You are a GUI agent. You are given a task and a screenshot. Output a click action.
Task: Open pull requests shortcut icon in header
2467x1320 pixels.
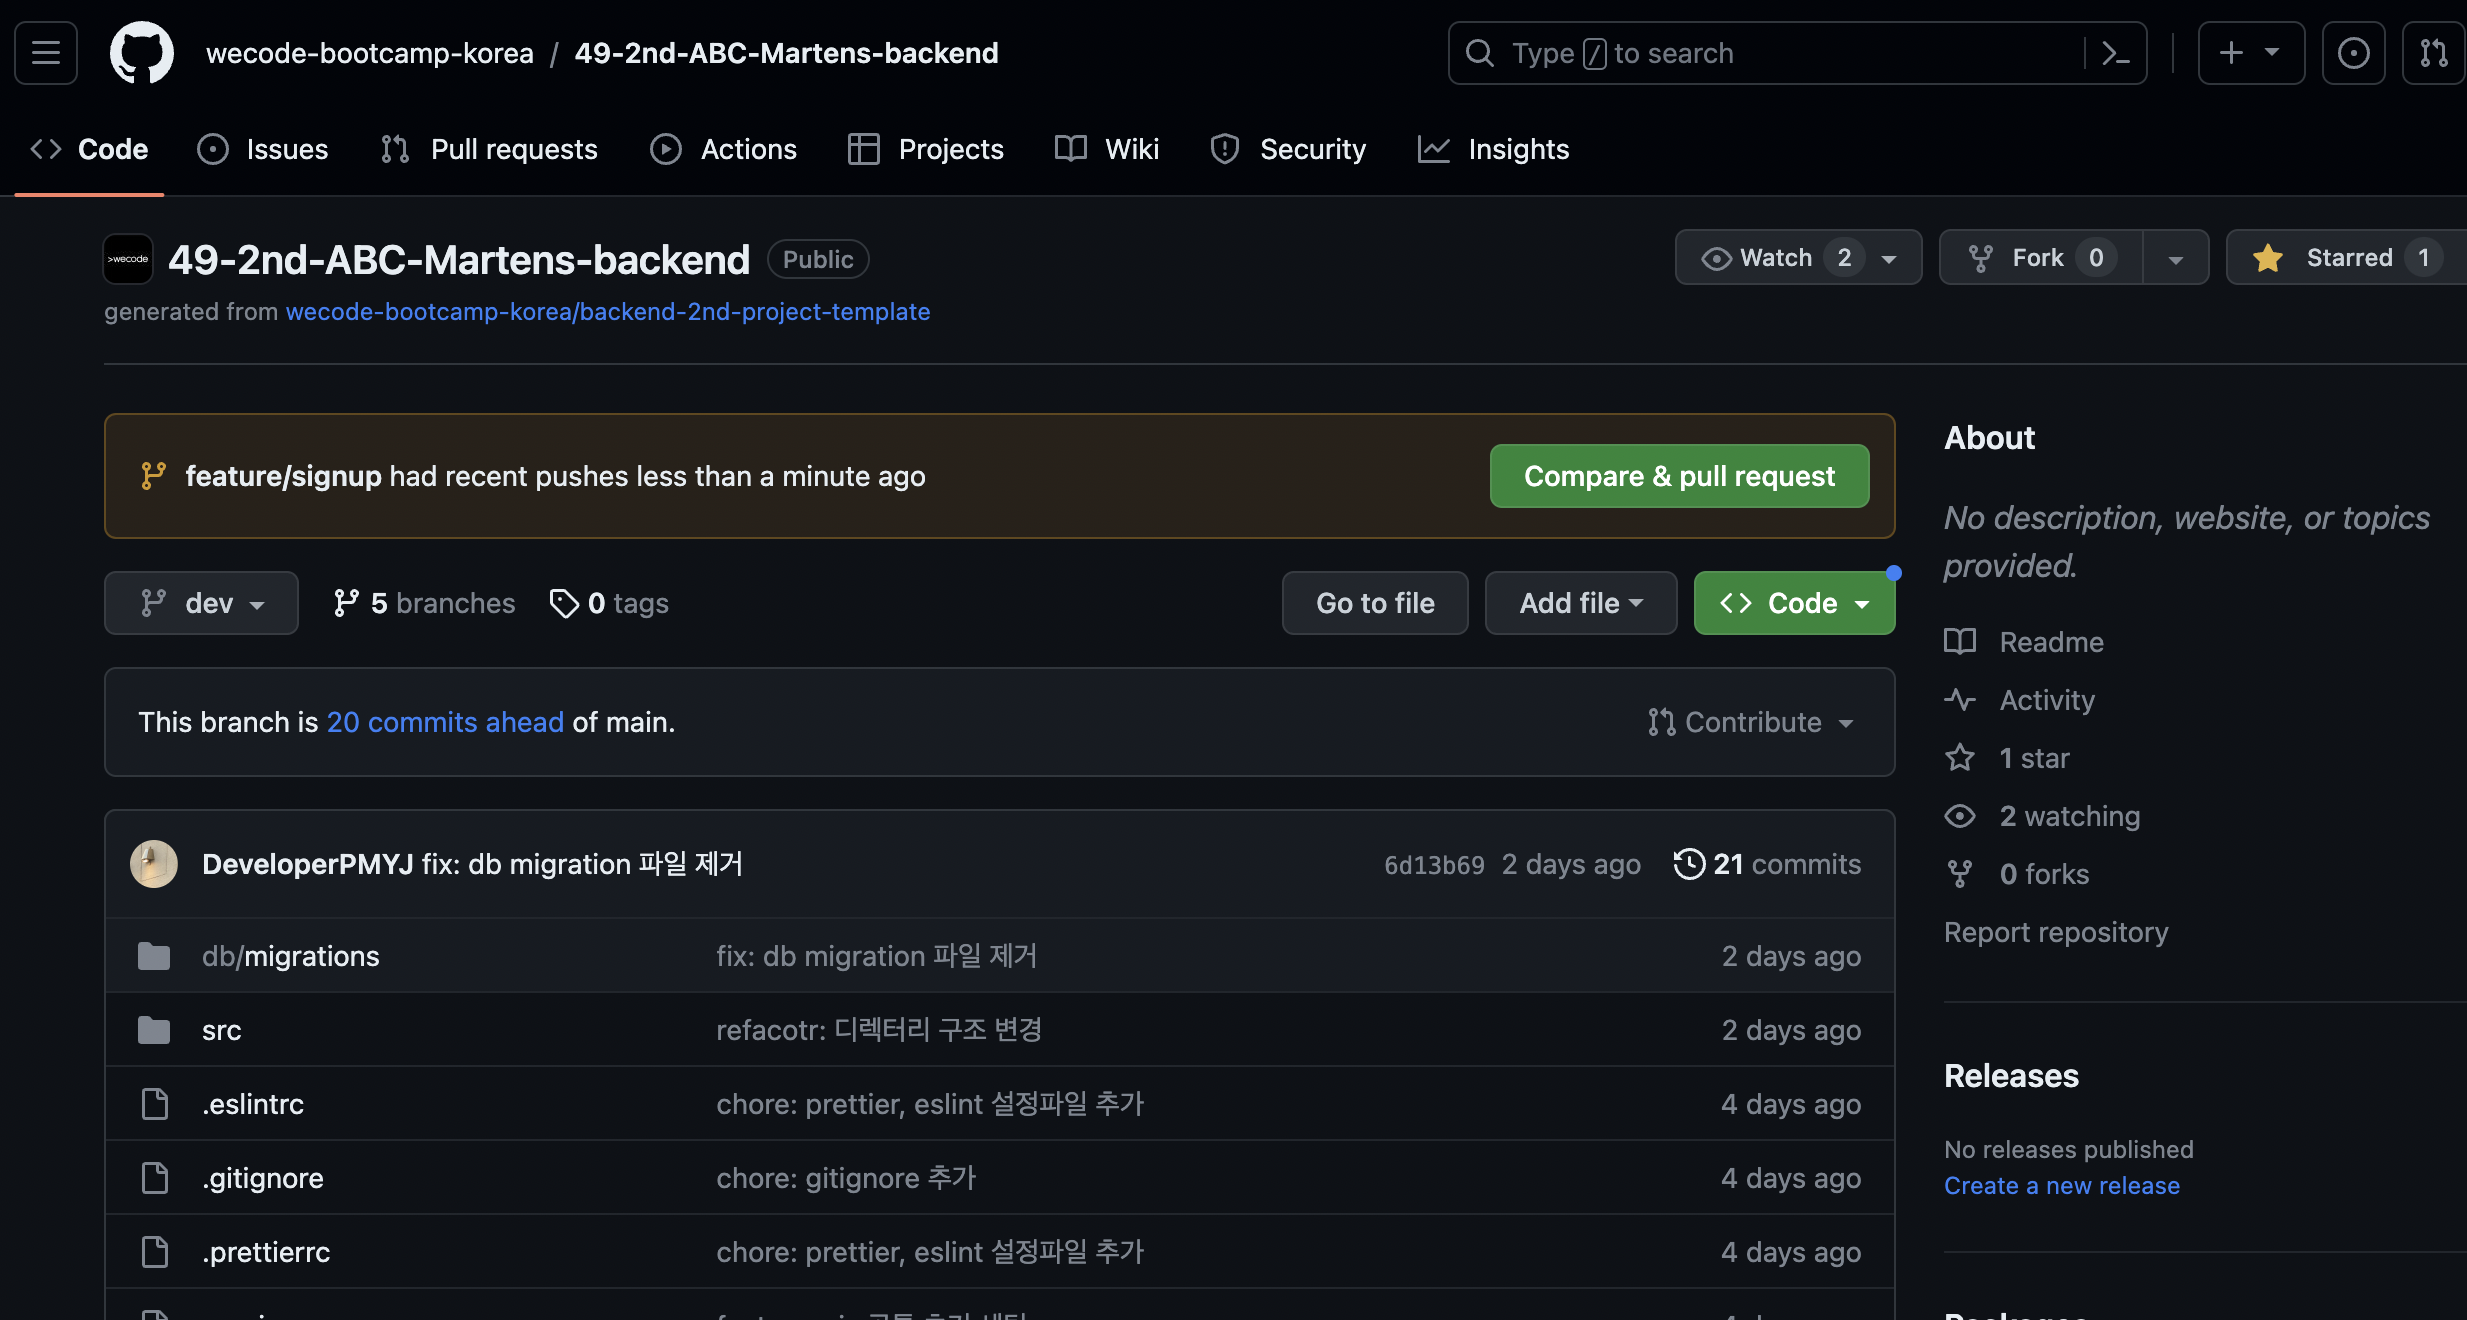coord(2433,53)
